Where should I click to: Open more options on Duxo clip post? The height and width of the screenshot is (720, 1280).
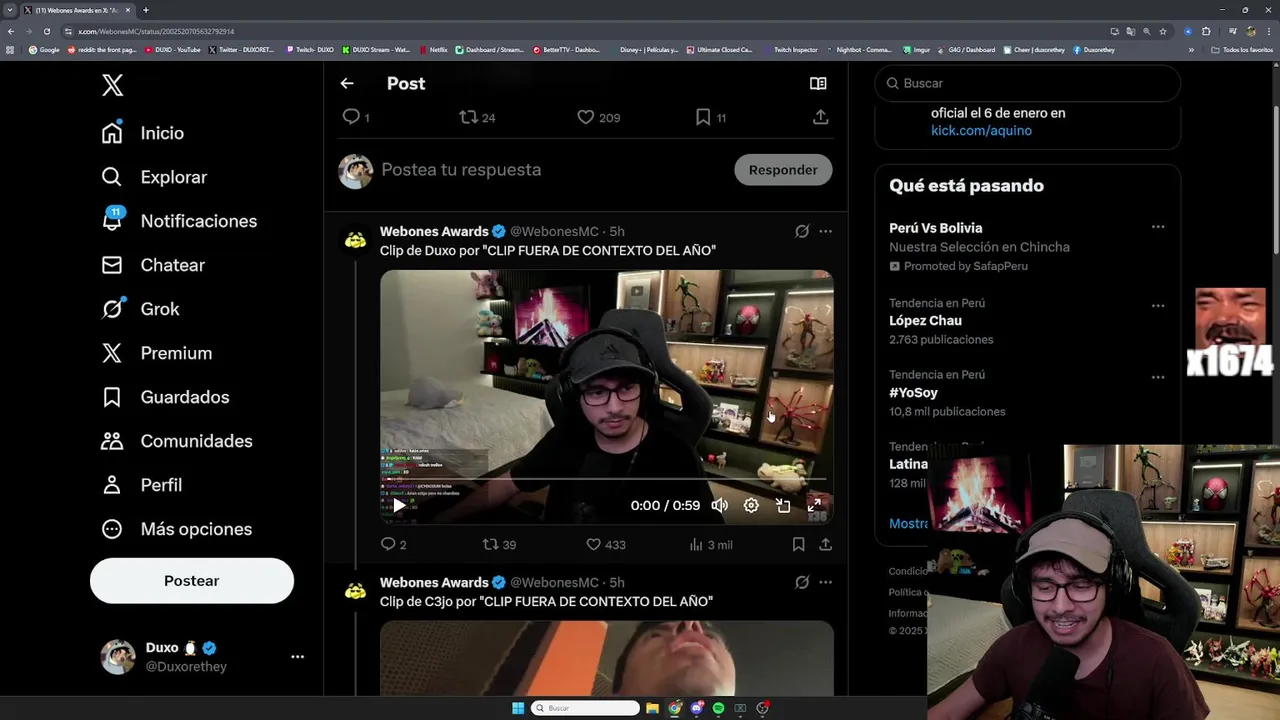pos(825,231)
